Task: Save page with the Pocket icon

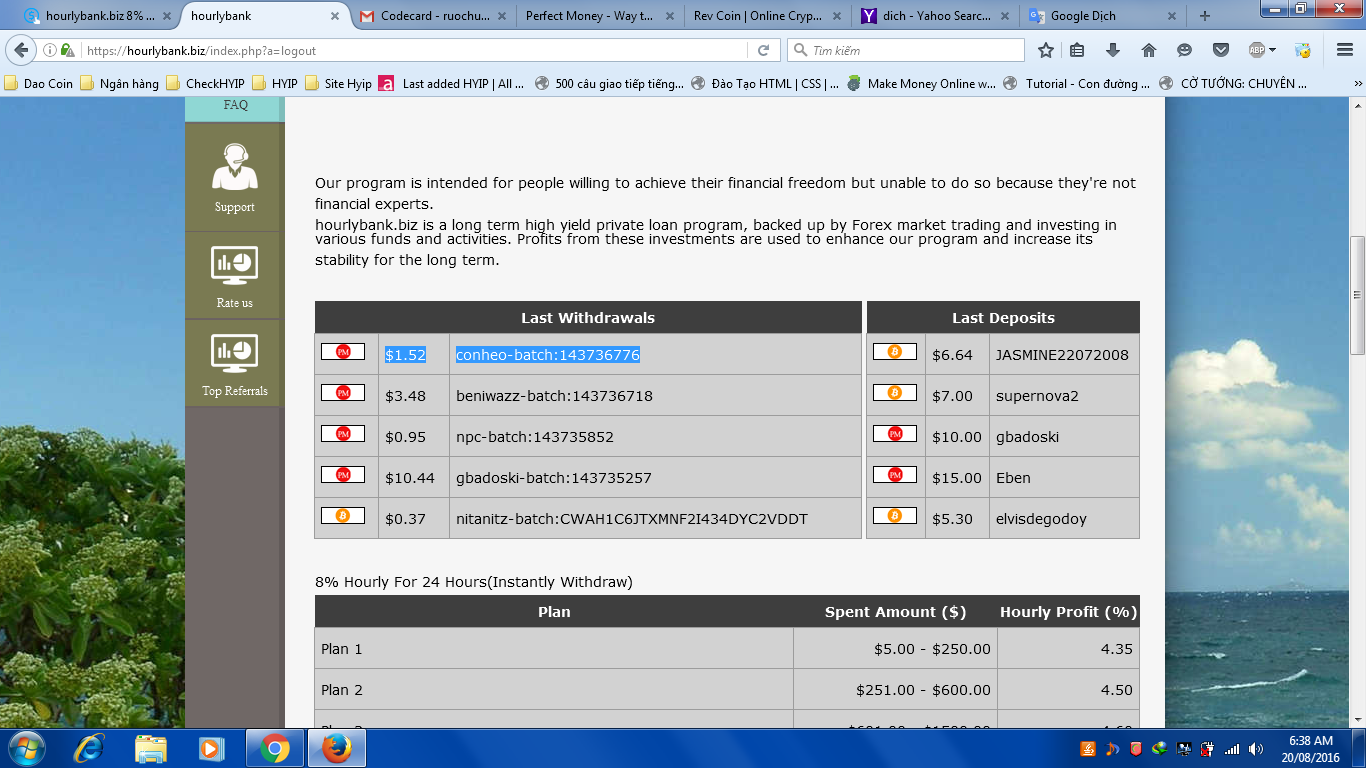Action: [x=1221, y=50]
